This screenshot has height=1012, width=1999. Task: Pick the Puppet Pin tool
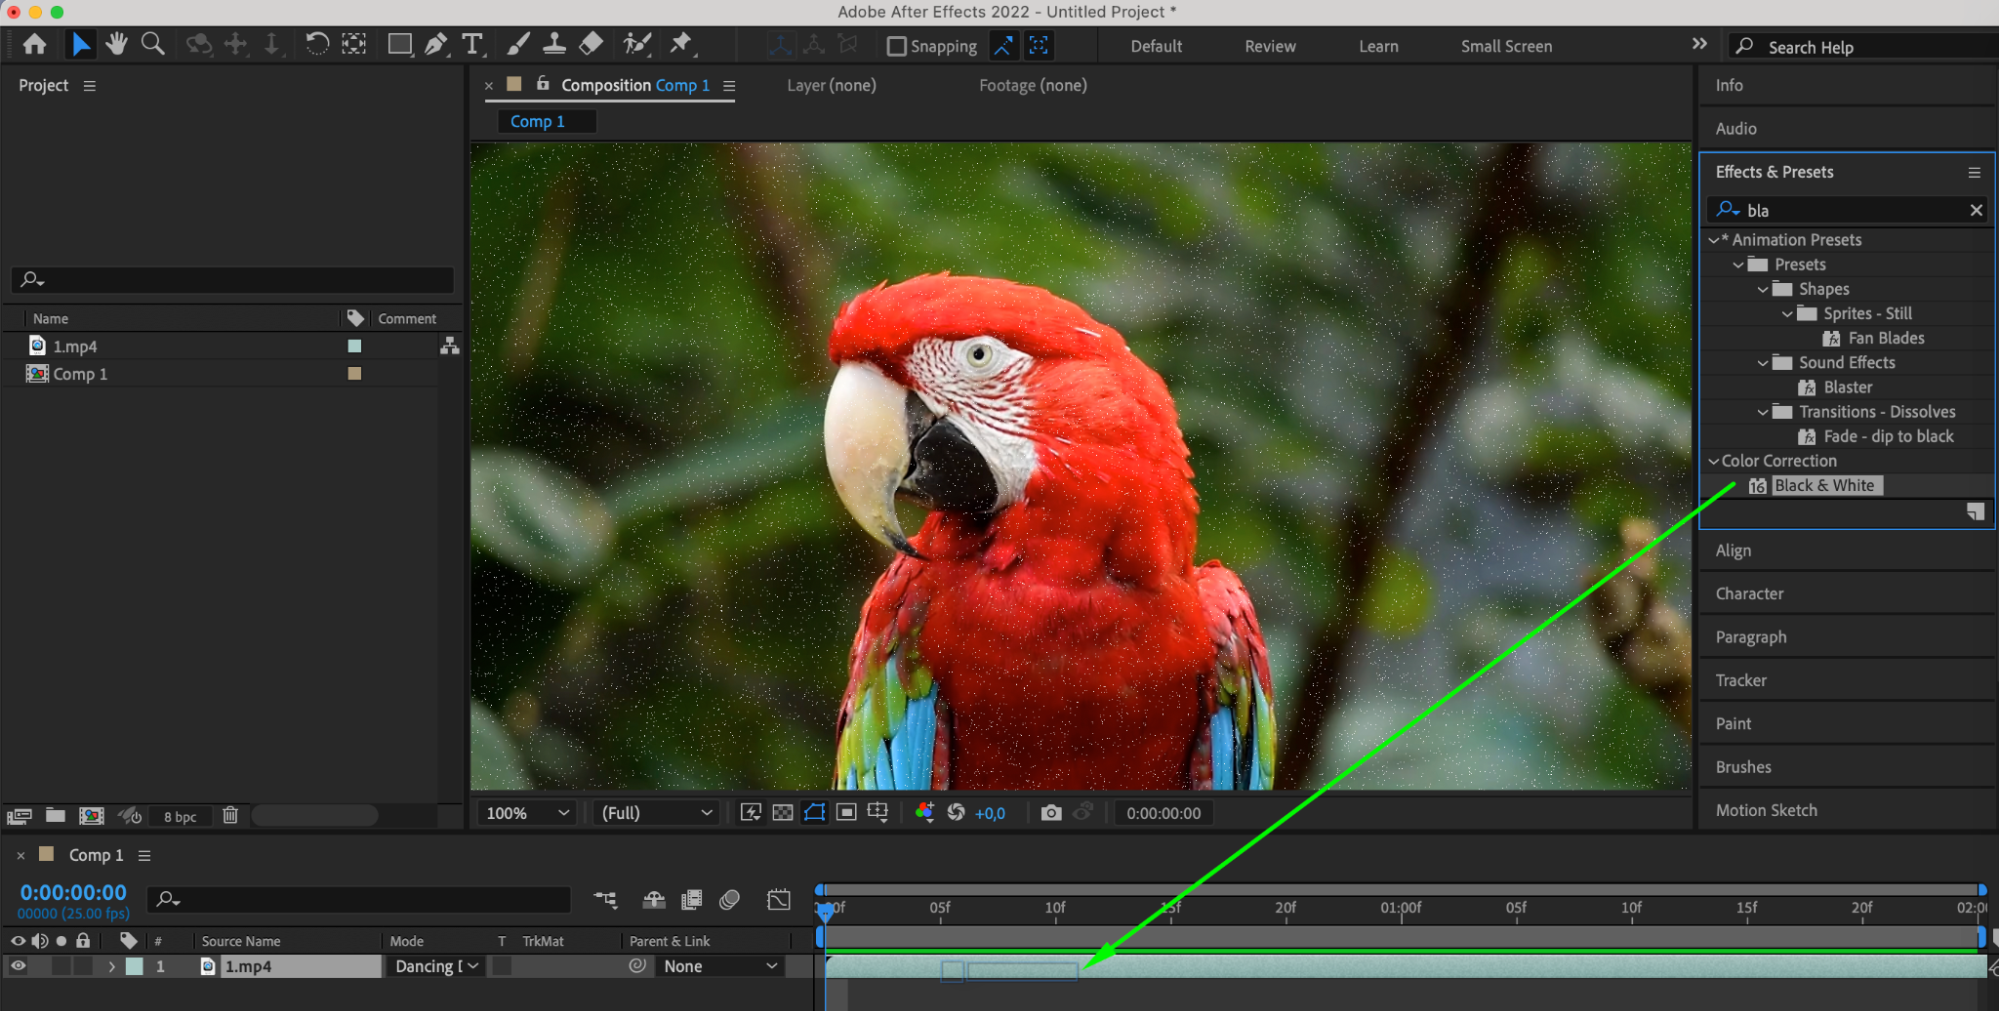point(681,44)
